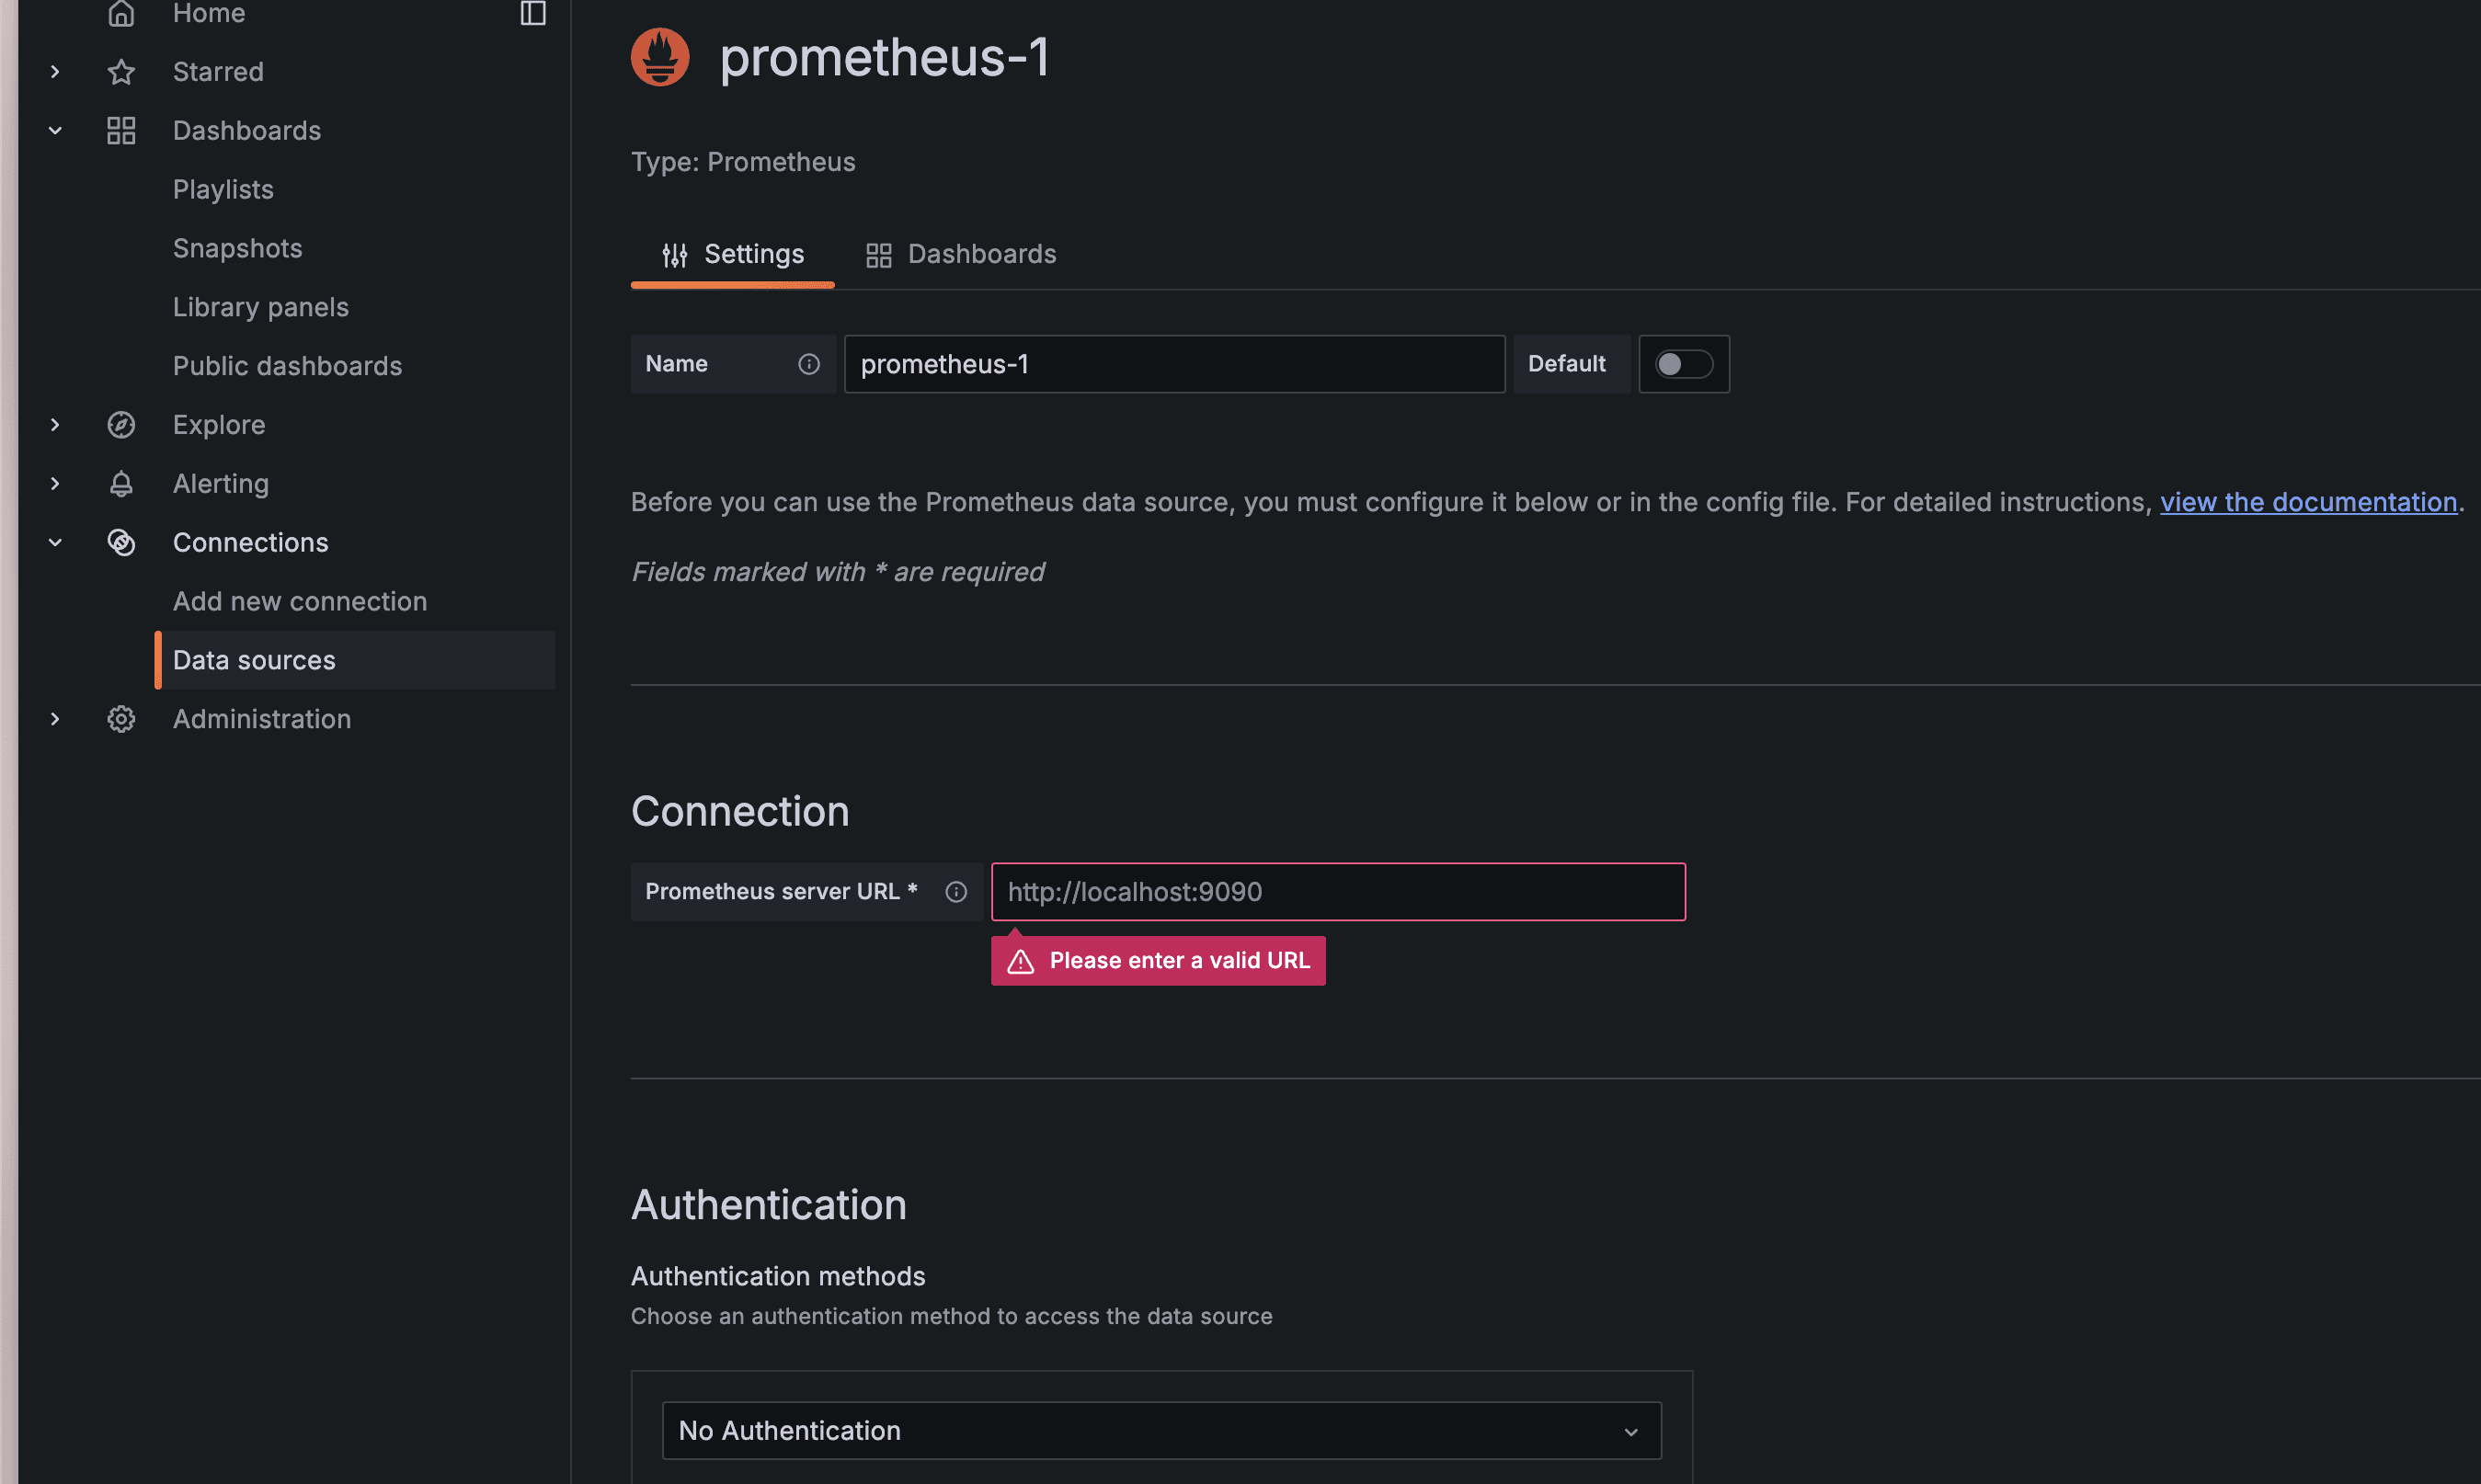This screenshot has height=1484, width=2481.
Task: Click the dock menu panel icon
Action: (533, 13)
